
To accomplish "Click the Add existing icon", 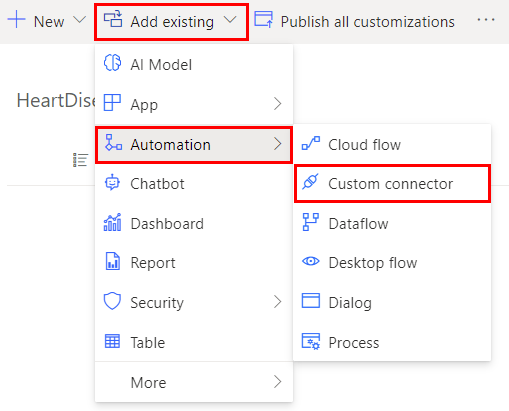I will pos(113,19).
